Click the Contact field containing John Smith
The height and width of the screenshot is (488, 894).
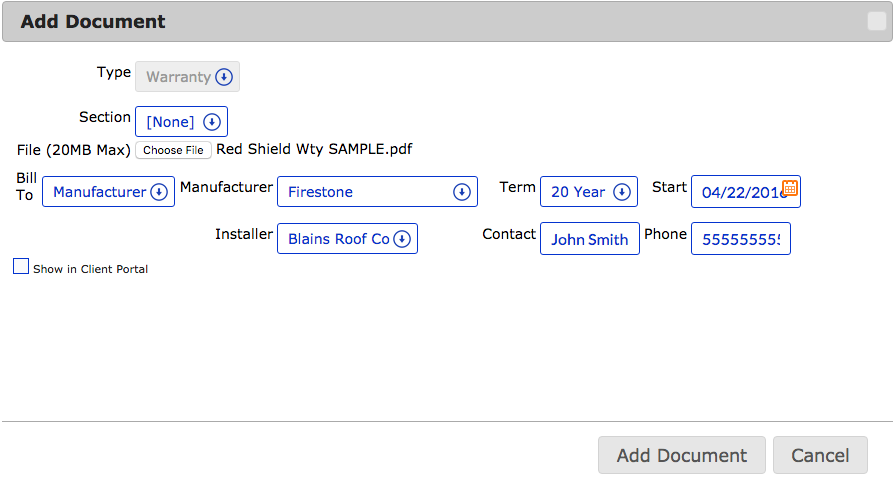(x=589, y=239)
